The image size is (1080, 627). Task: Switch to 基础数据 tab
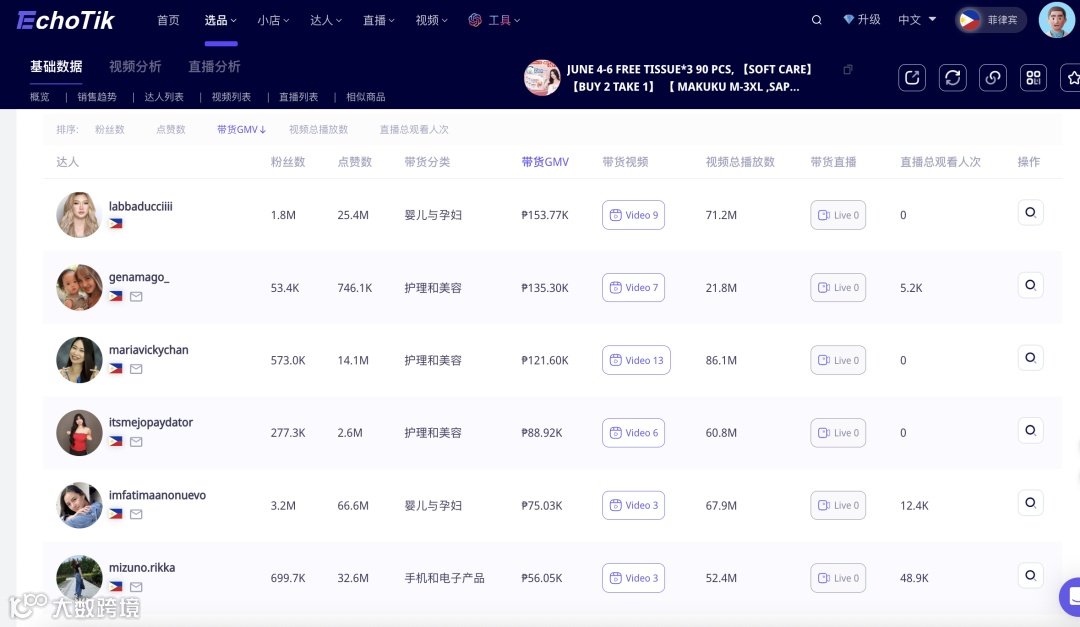(56, 66)
